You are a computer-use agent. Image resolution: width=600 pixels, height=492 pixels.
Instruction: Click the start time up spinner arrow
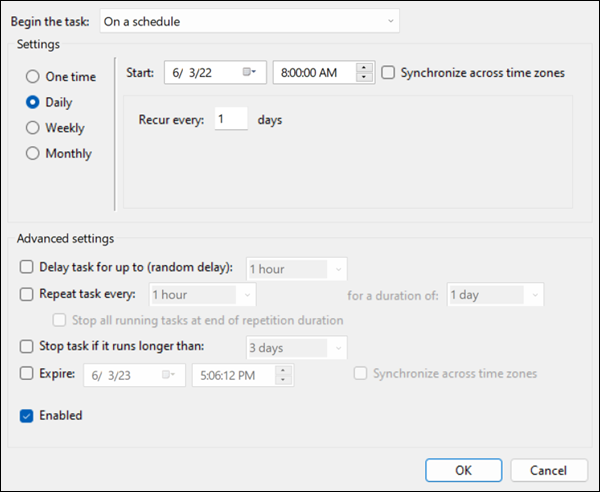point(364,67)
